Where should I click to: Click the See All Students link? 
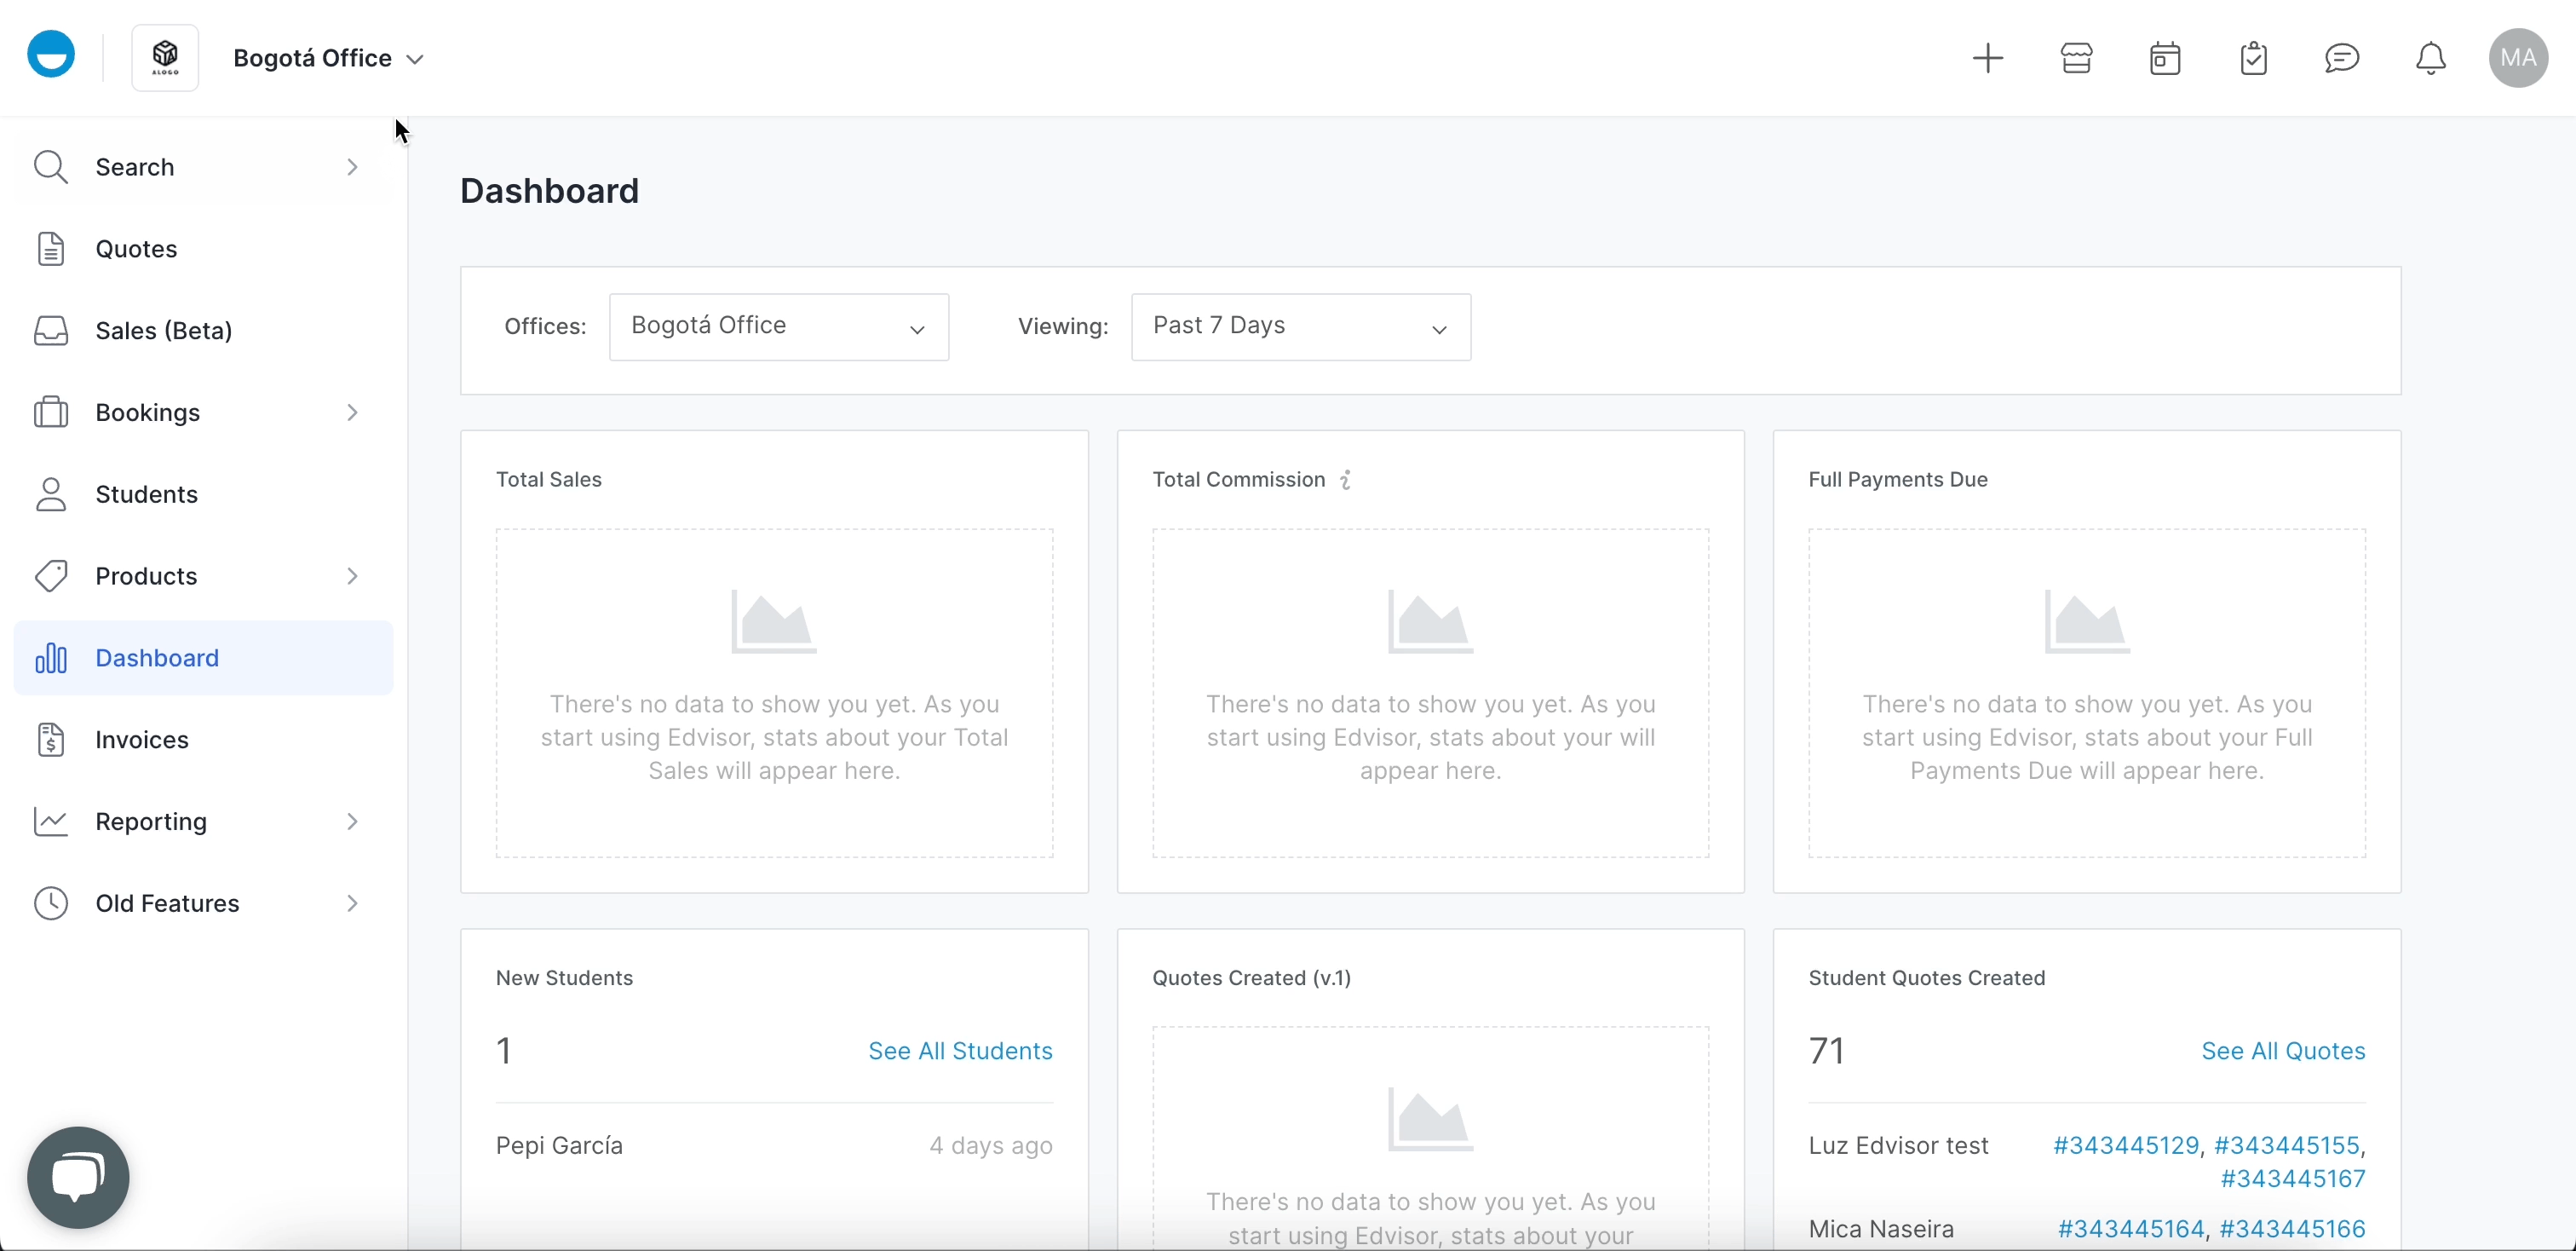tap(960, 1050)
